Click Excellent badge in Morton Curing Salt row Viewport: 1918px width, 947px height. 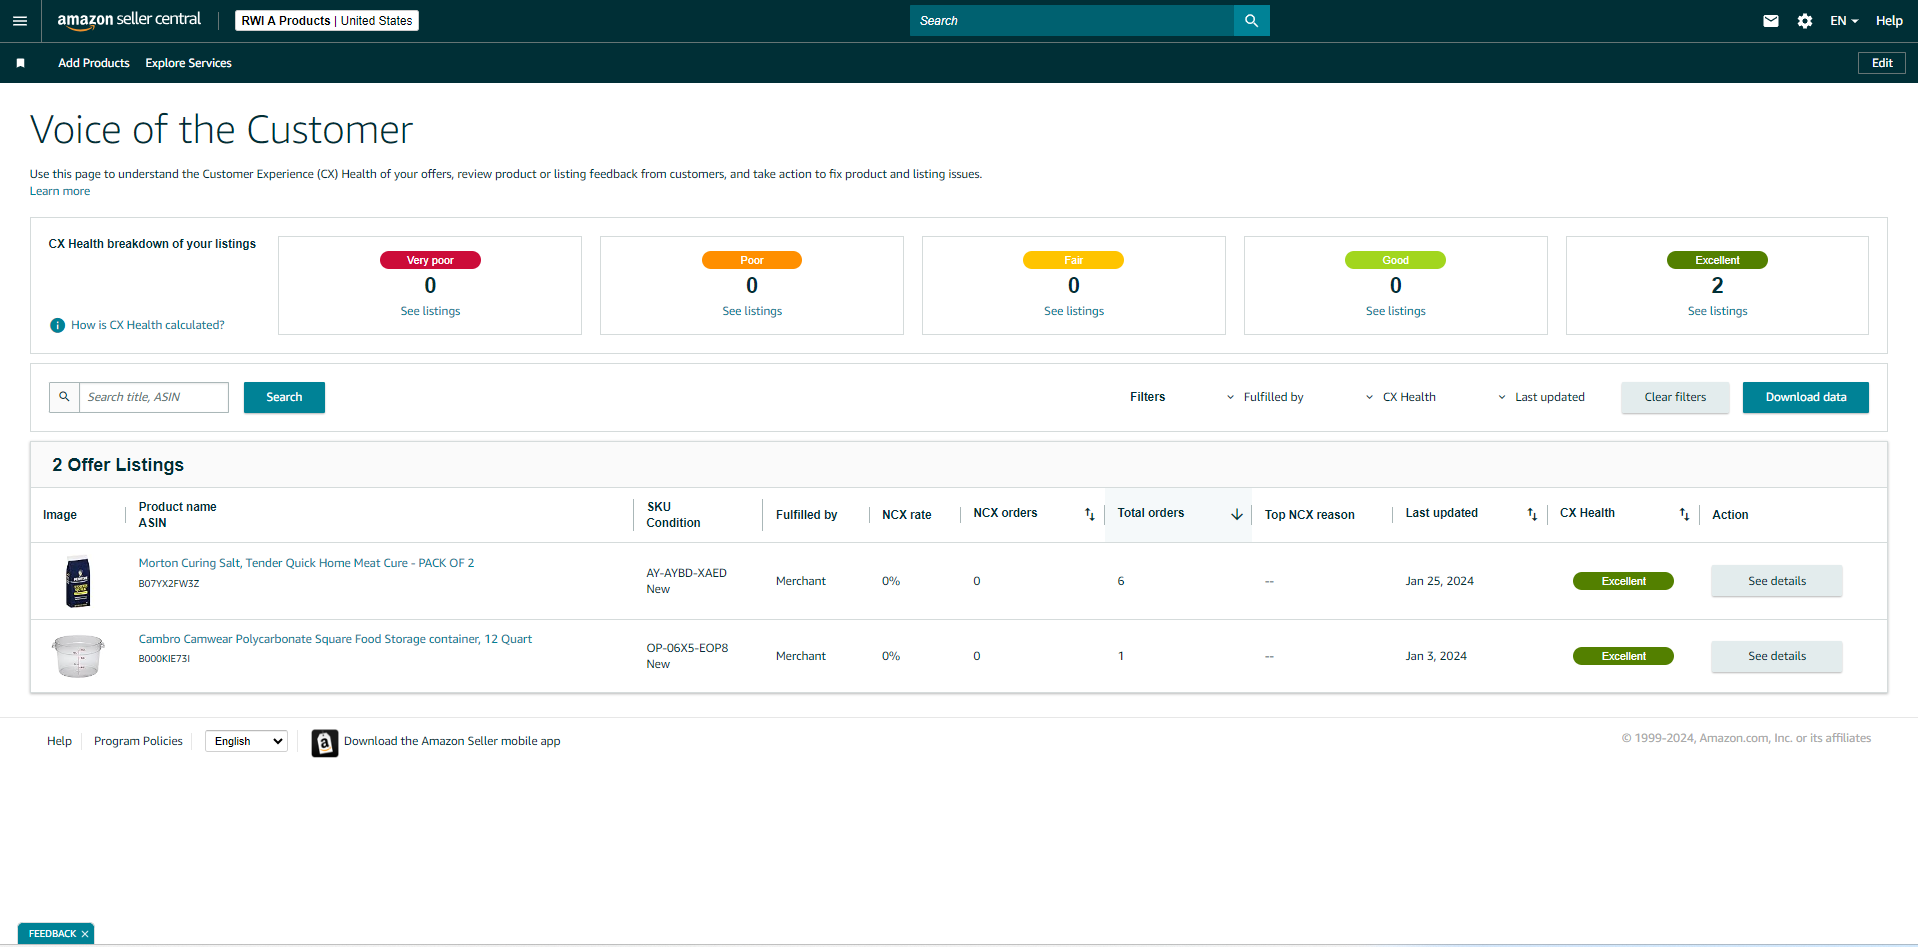click(x=1623, y=581)
